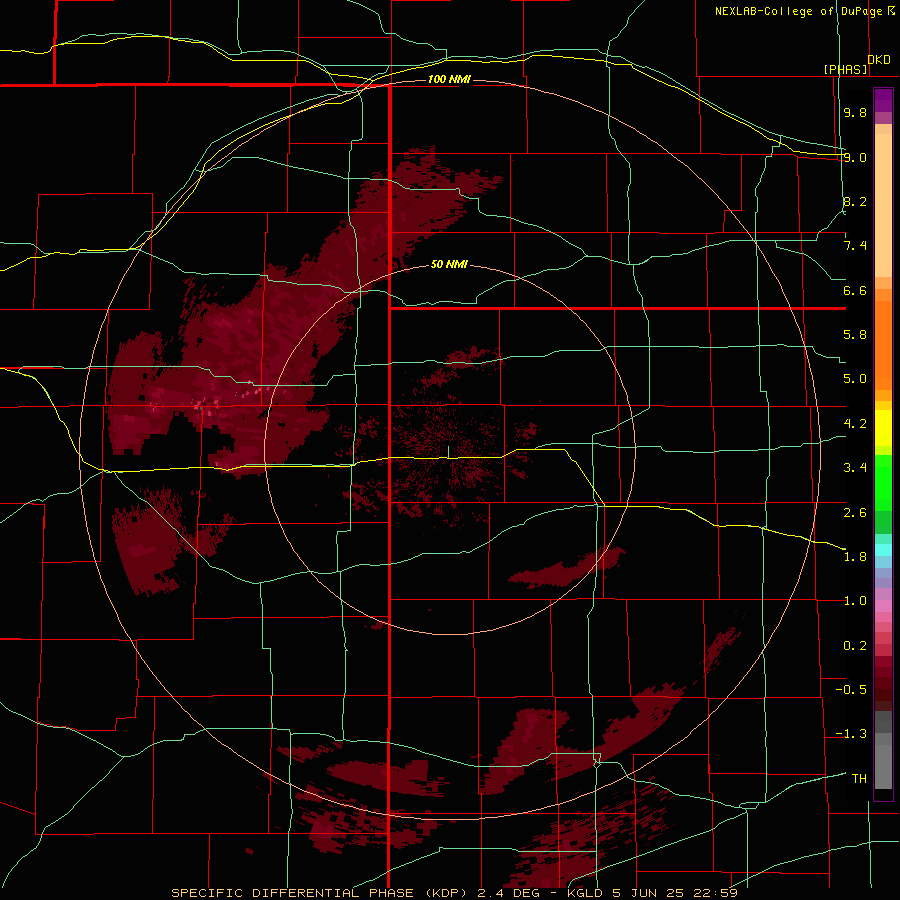Screen dimensions: 900x900
Task: Click the bright green color bar segment
Action: coord(883,483)
